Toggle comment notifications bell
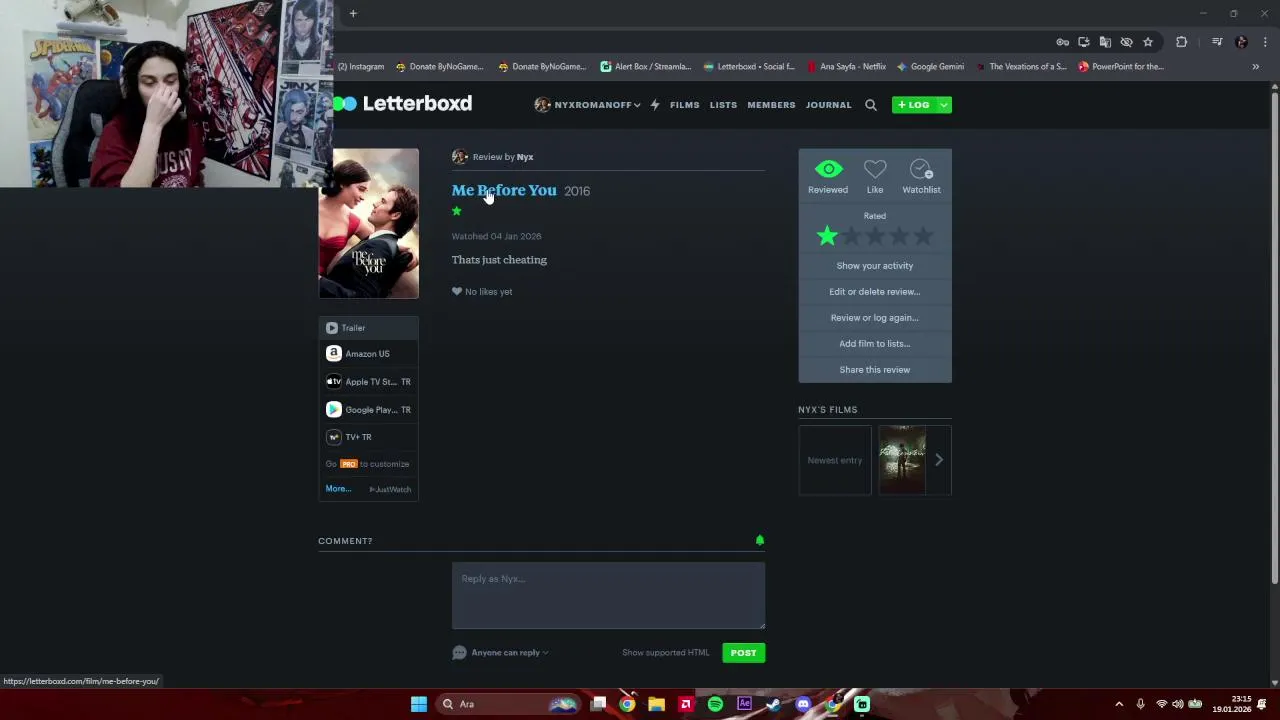The image size is (1280, 720). 760,540
